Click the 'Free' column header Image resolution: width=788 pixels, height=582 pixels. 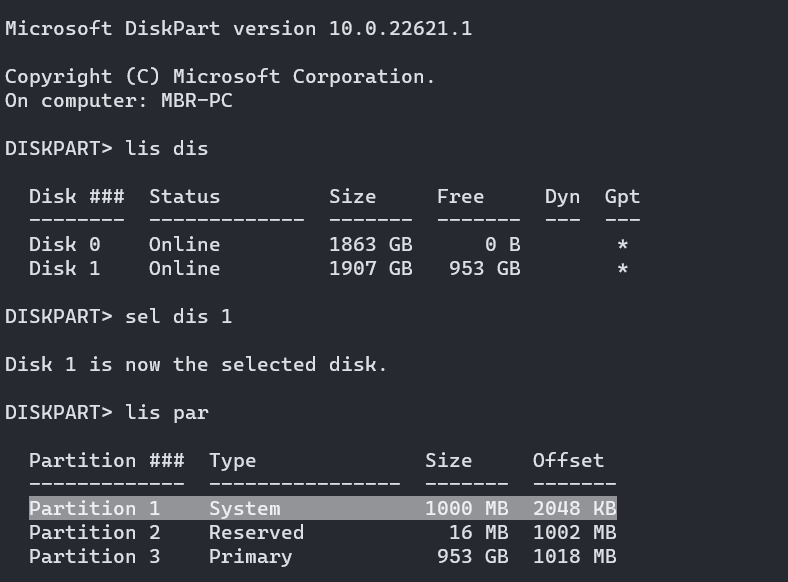pyautogui.click(x=460, y=197)
